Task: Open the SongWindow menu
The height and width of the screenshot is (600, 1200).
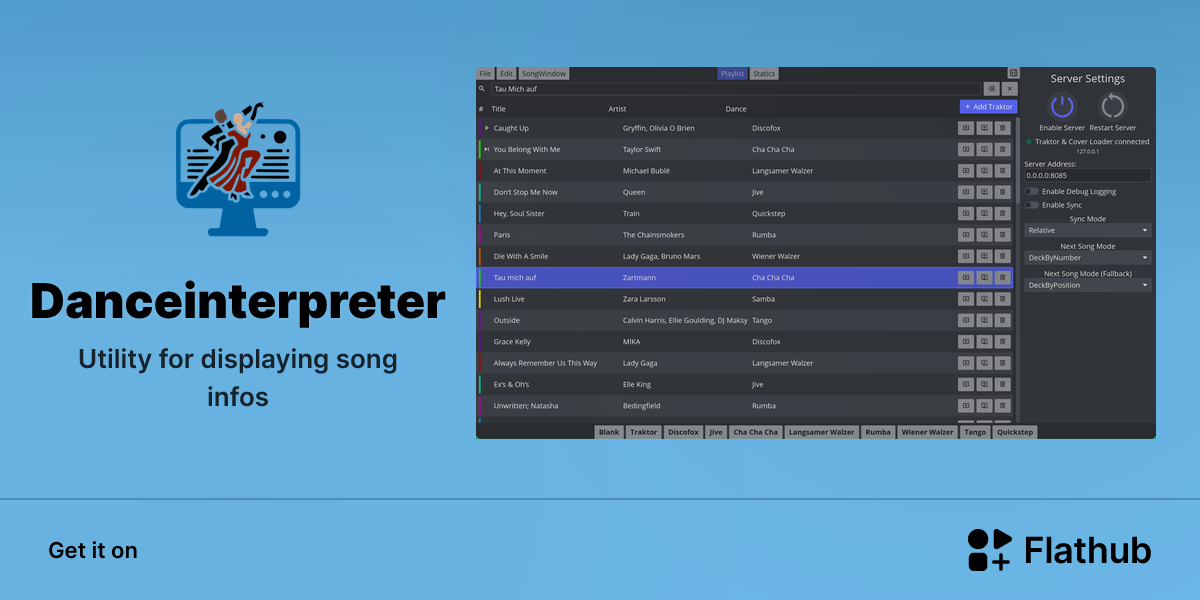Action: point(544,73)
